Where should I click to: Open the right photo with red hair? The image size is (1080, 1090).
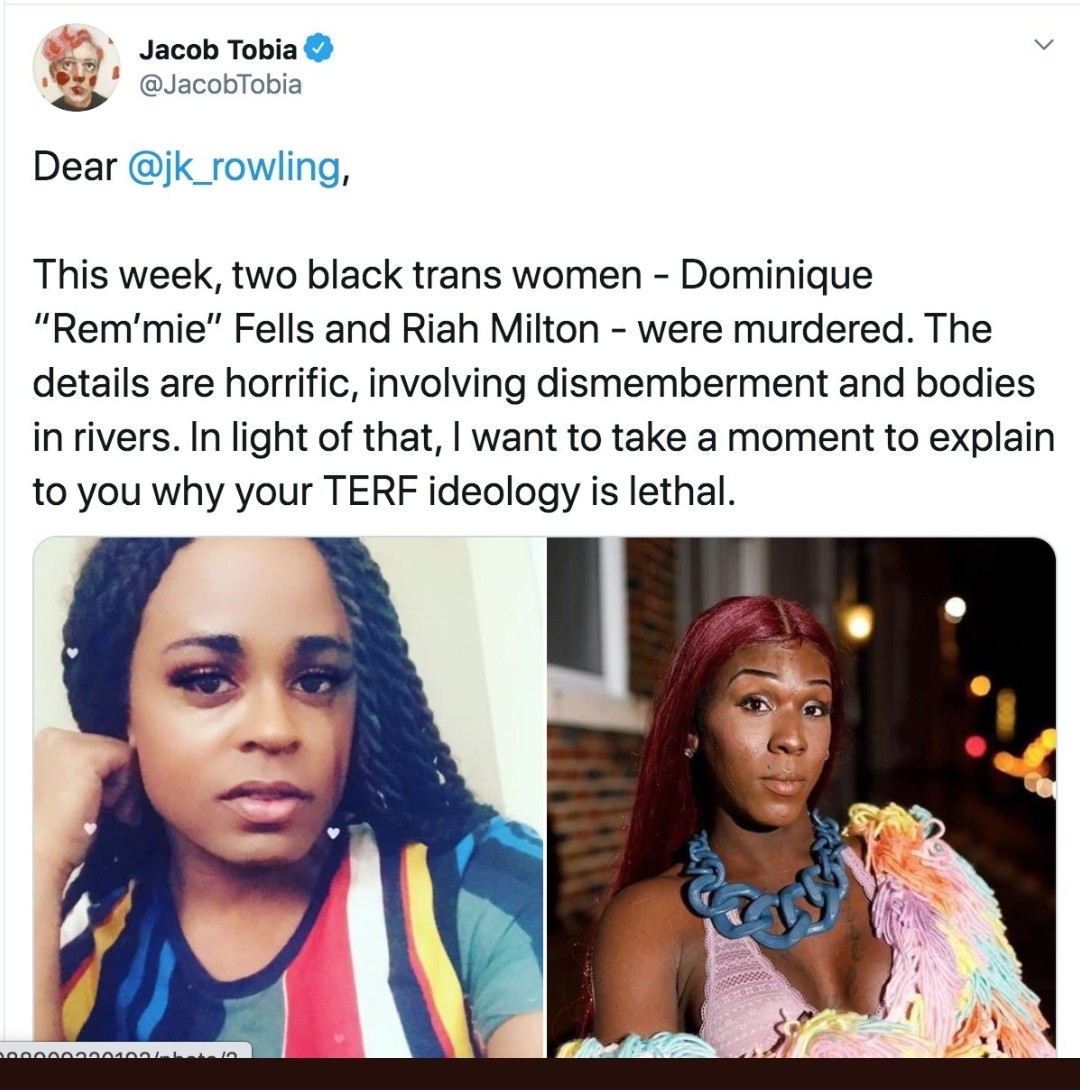(x=801, y=797)
